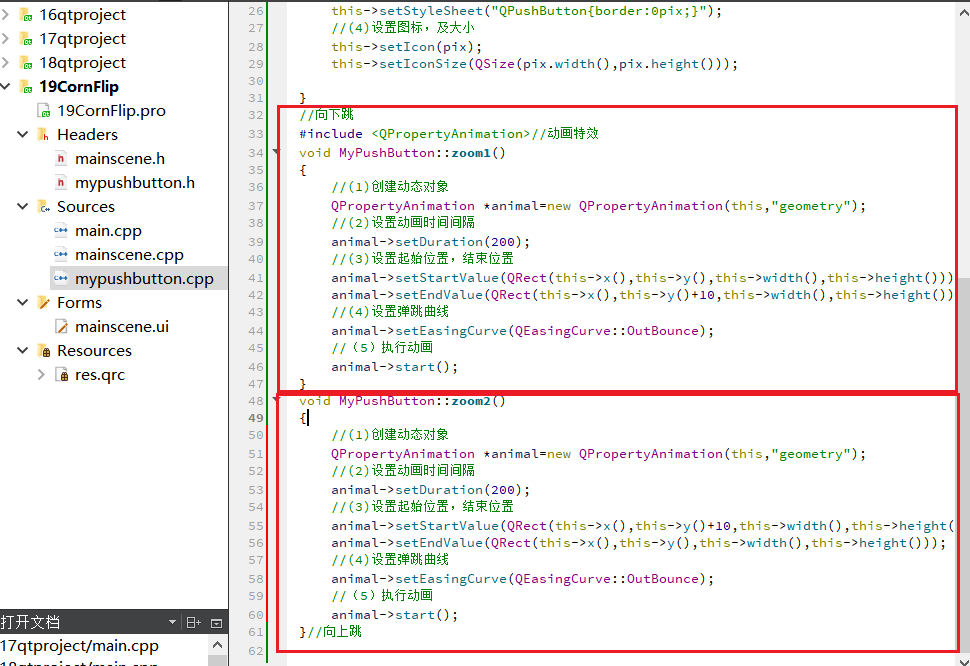Select the 16qtproject label
This screenshot has width=970, height=666.
click(x=82, y=14)
